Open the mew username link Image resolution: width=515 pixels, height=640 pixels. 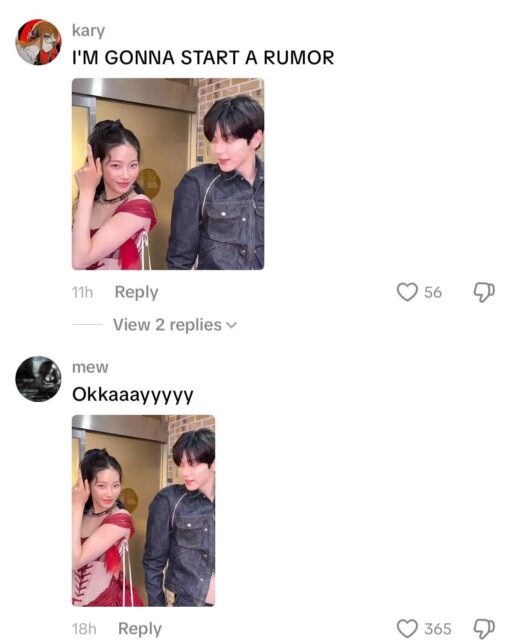90,367
